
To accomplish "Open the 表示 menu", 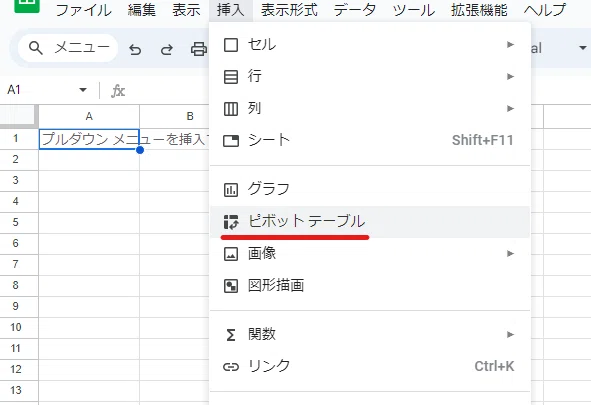I will [x=186, y=10].
